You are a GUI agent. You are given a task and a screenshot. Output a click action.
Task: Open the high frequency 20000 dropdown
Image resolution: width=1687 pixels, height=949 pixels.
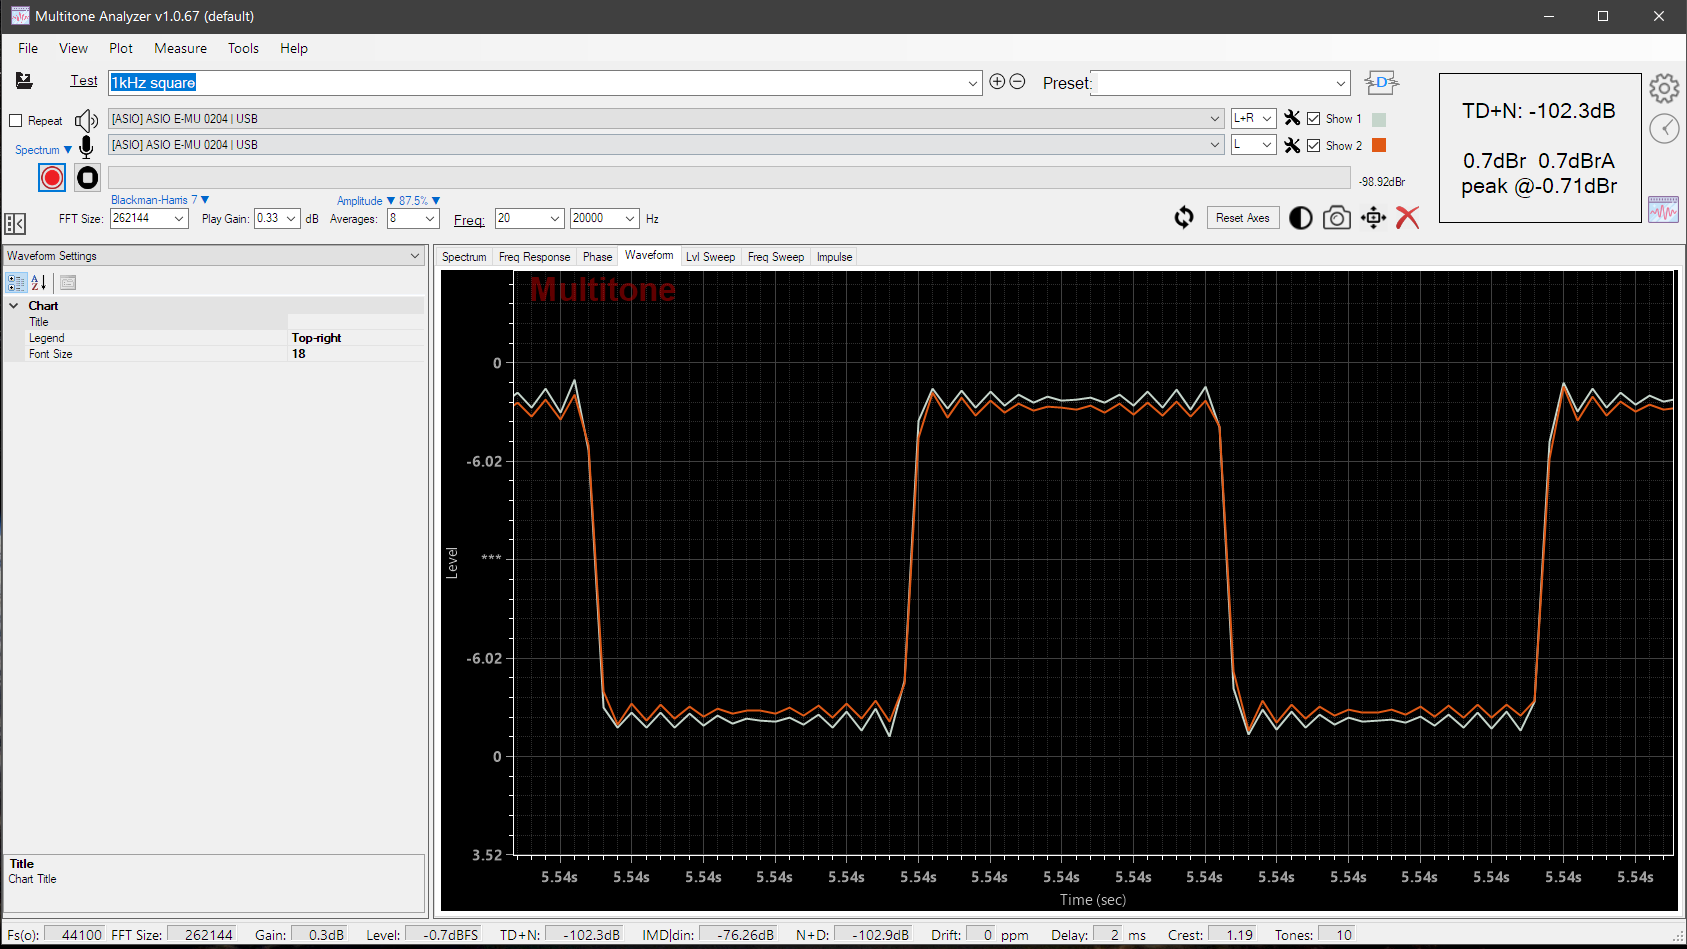pos(630,218)
